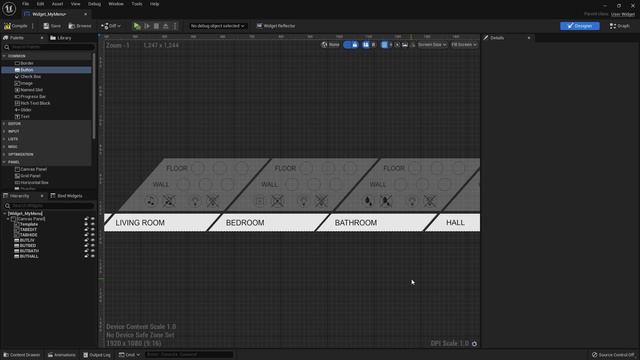Toggle visibility eye for BUTHALL row
640x360 pixels.
pyautogui.click(x=93, y=256)
